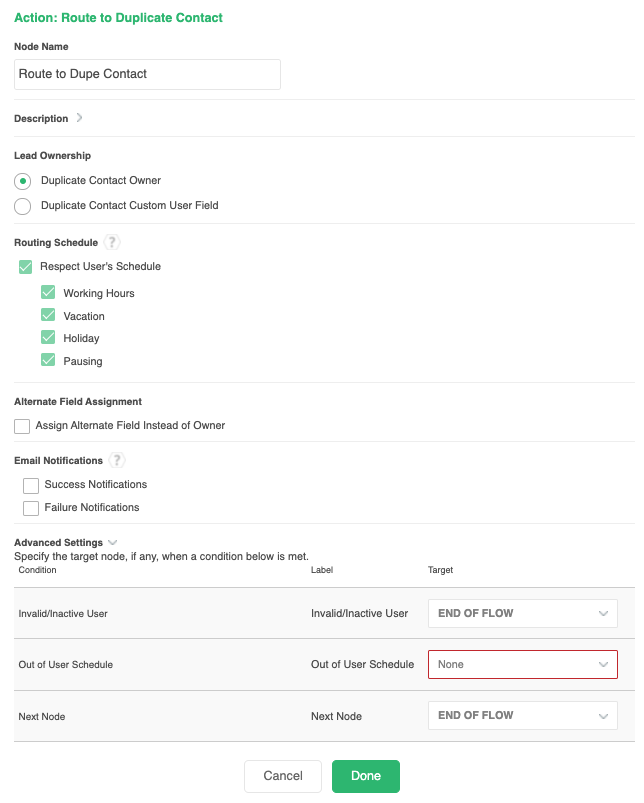644x803 pixels.
Task: Enable Success Notifications checkbox
Action: 31,485
